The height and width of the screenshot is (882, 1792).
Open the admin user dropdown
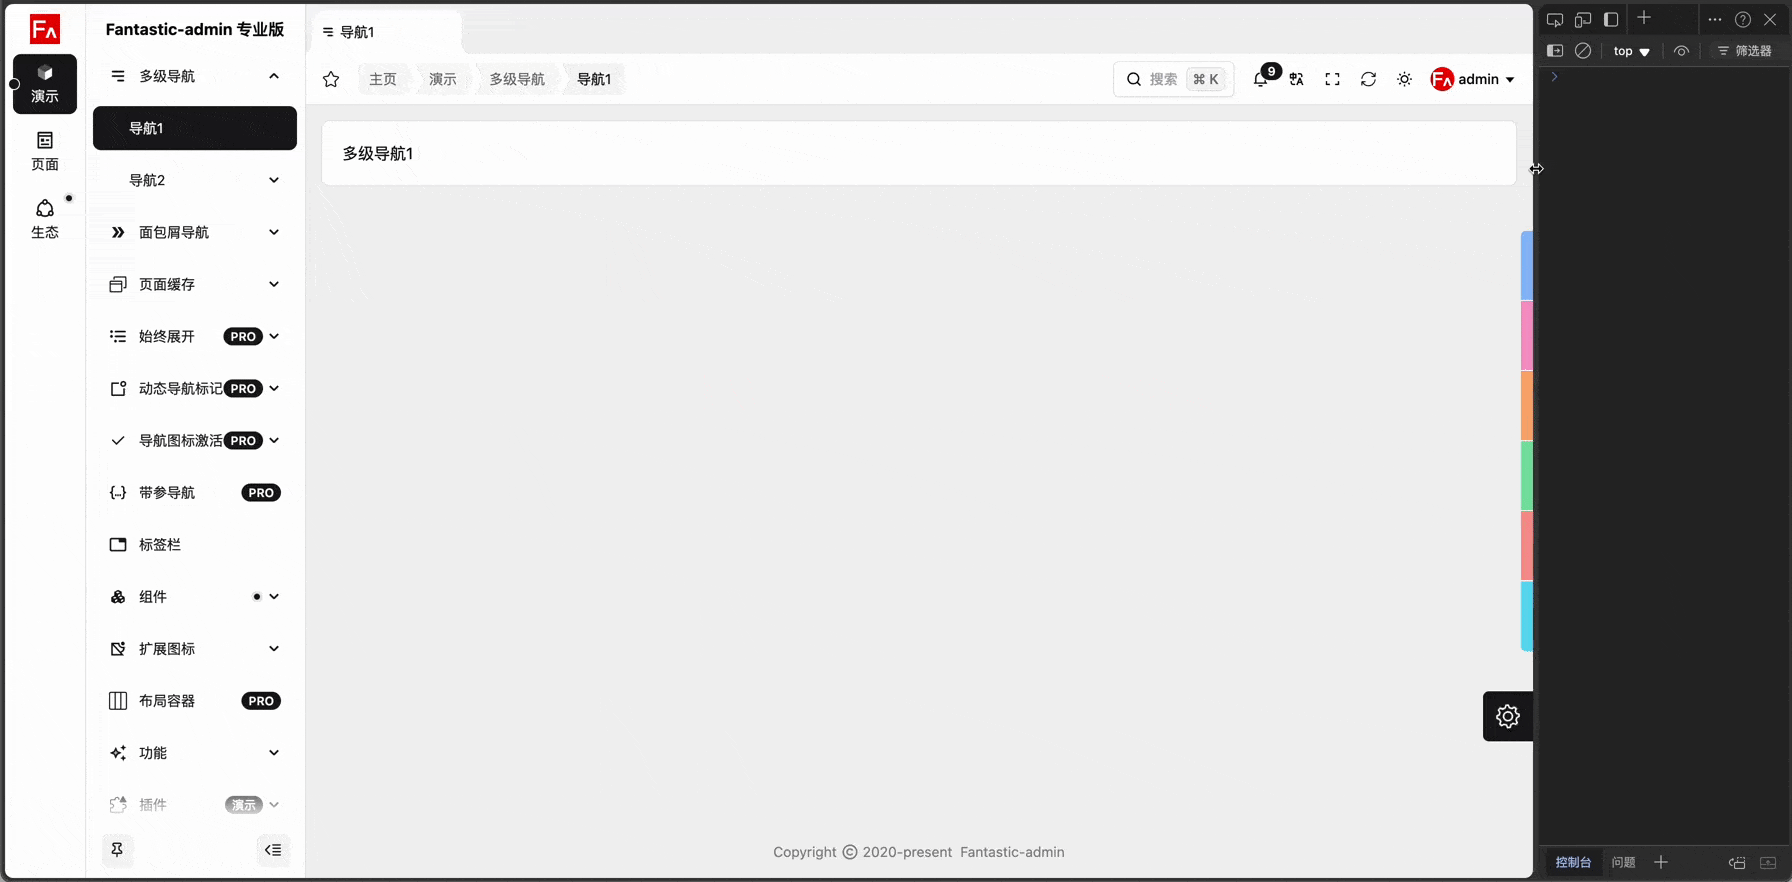pyautogui.click(x=1473, y=79)
